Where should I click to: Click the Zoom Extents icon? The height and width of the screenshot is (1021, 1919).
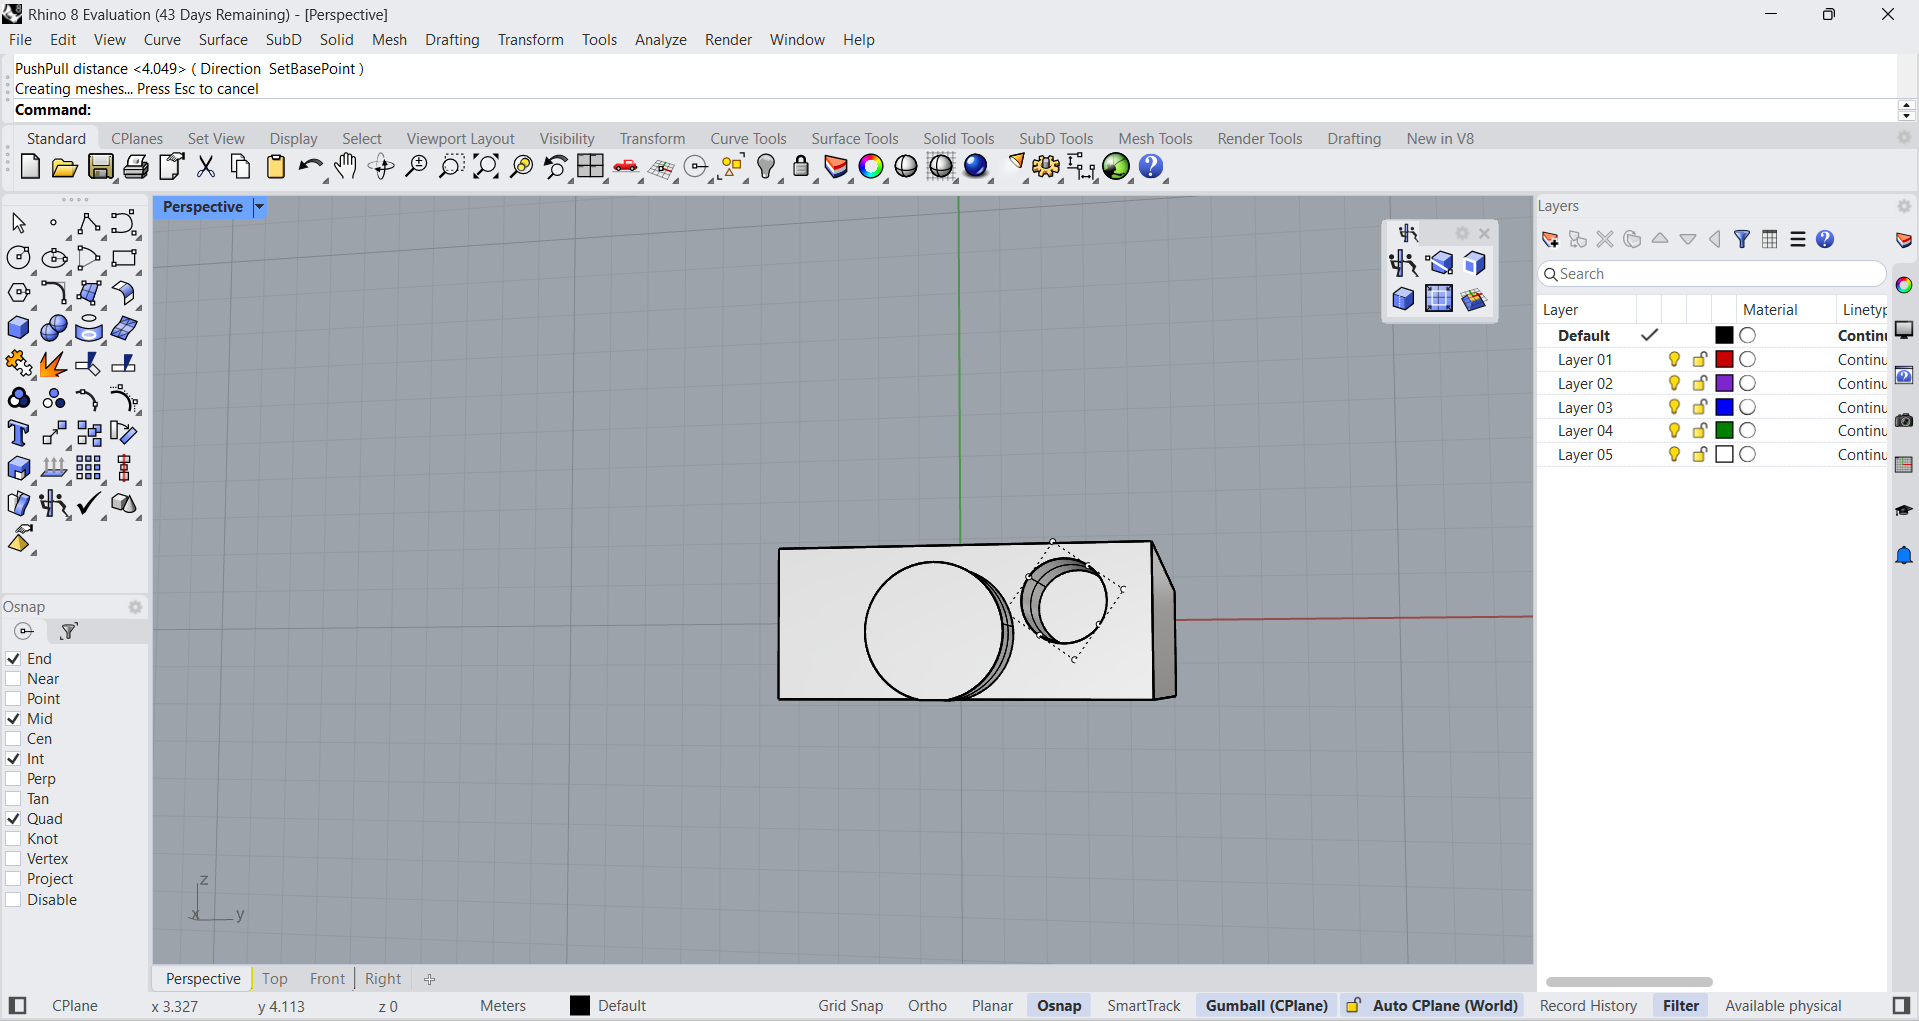[x=486, y=167]
